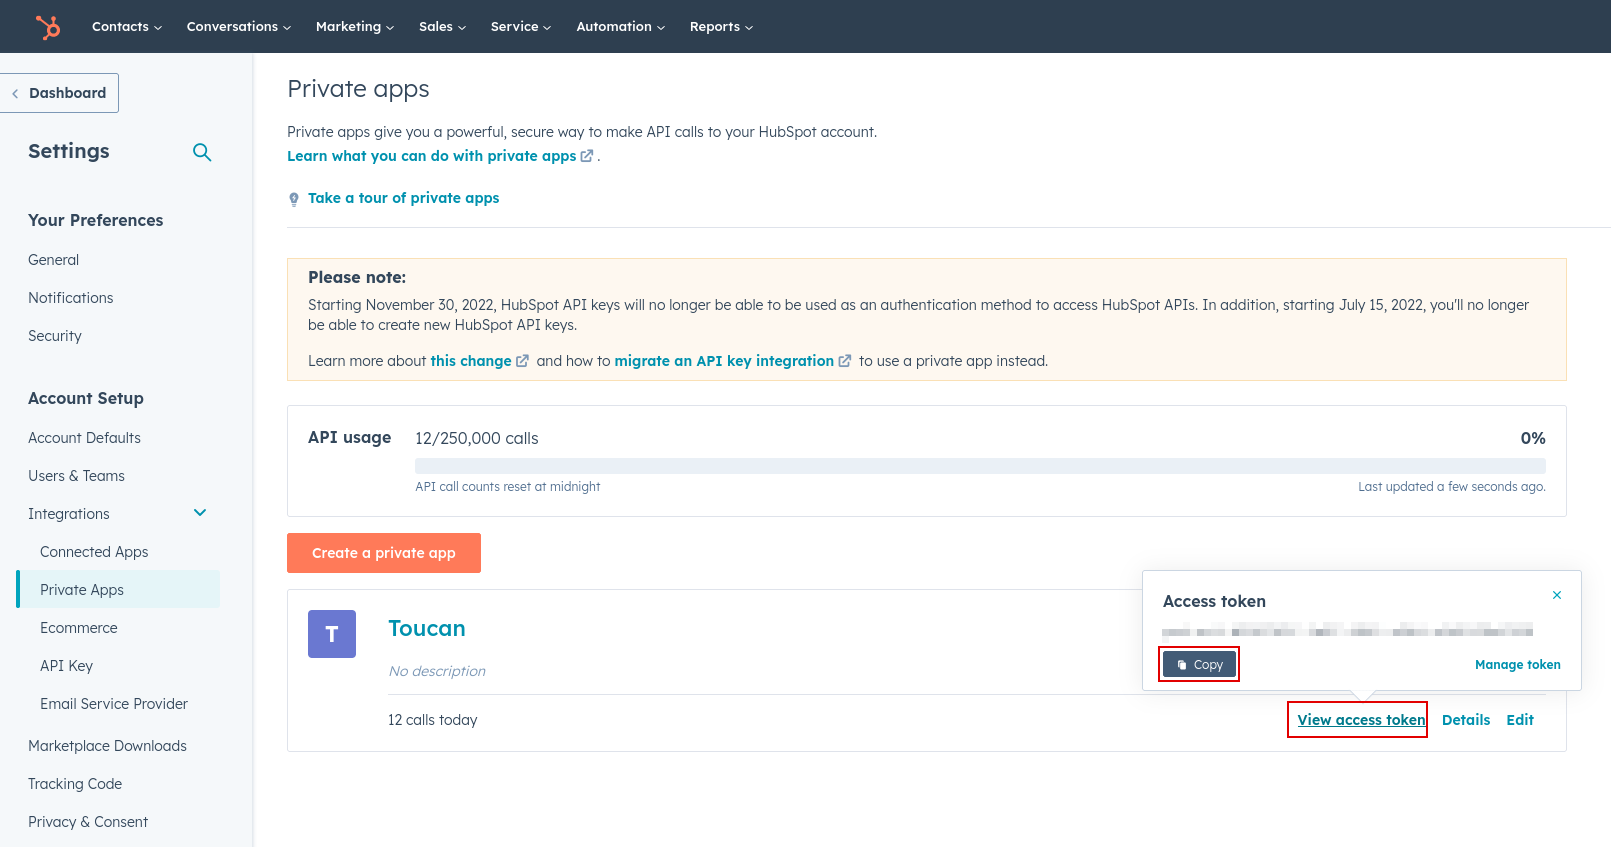
Task: Open Ecommerce integrations
Action: 79,628
